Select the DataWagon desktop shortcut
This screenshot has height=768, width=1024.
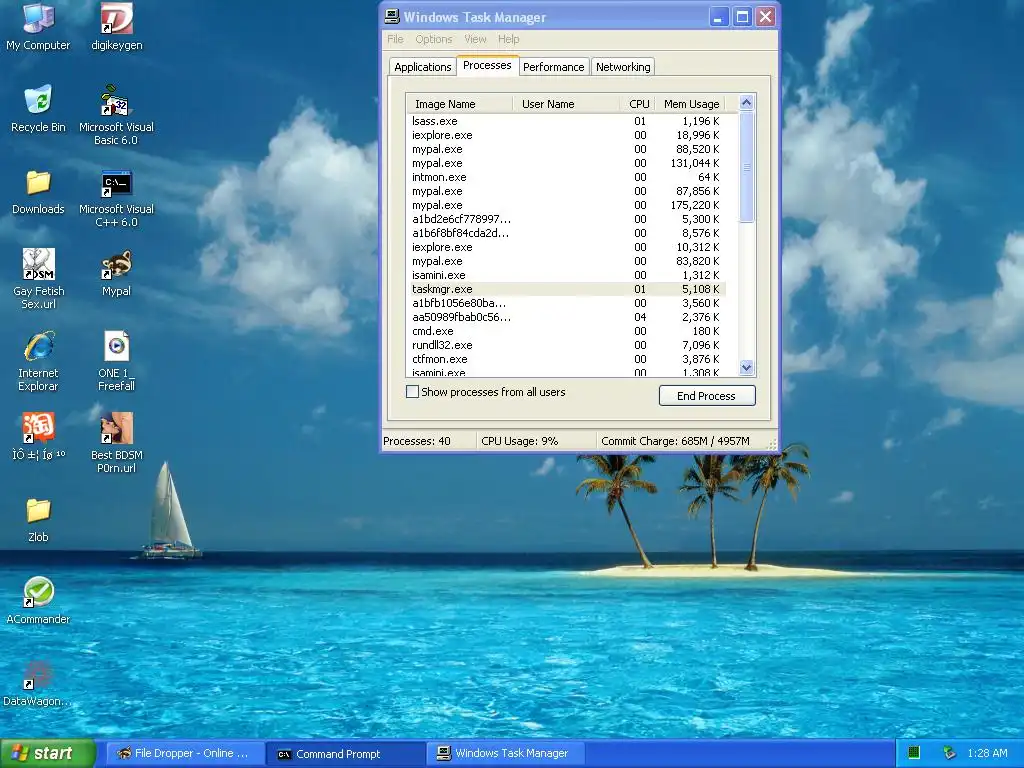[38, 683]
